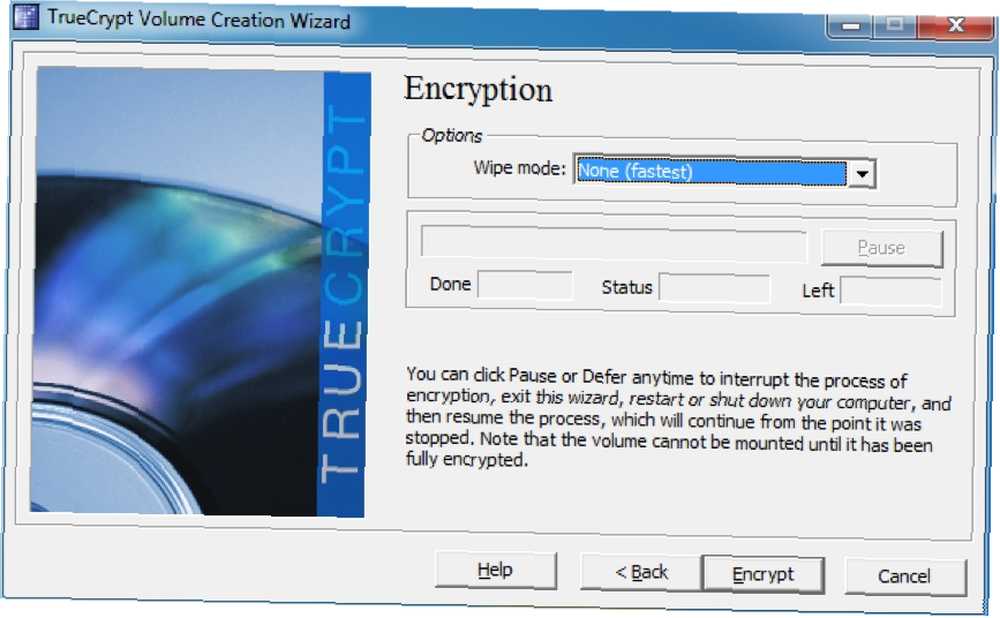The height and width of the screenshot is (618, 1000).
Task: Click the Done value field
Action: (525, 285)
